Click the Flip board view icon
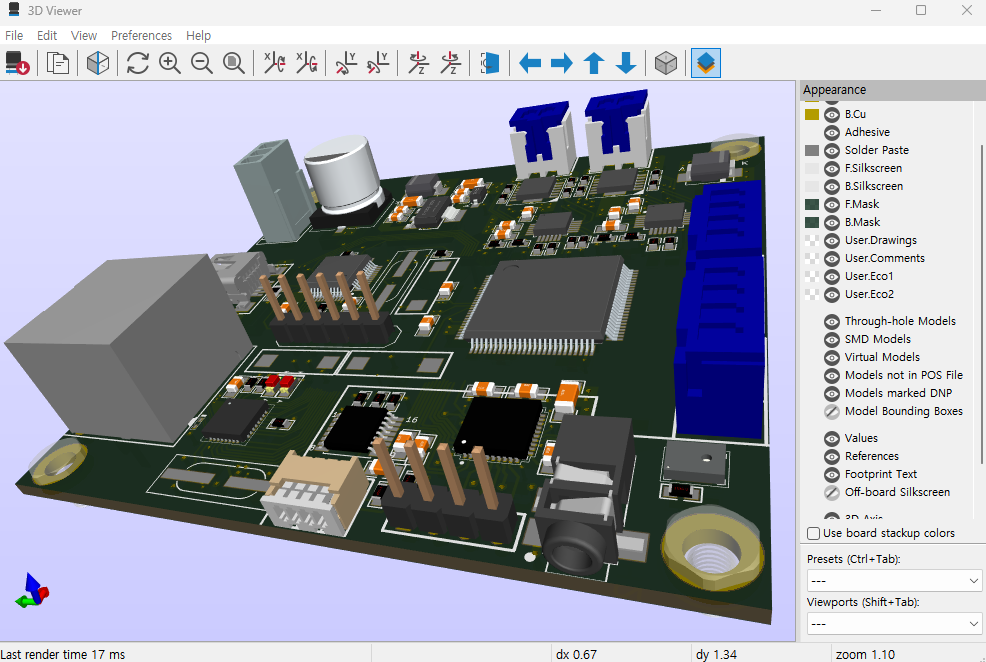Viewport: 986px width, 662px height. click(489, 64)
